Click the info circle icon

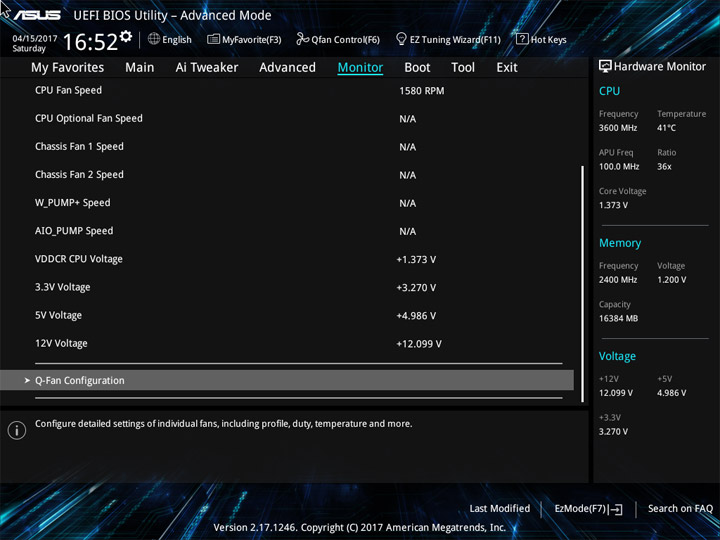[x=17, y=430]
